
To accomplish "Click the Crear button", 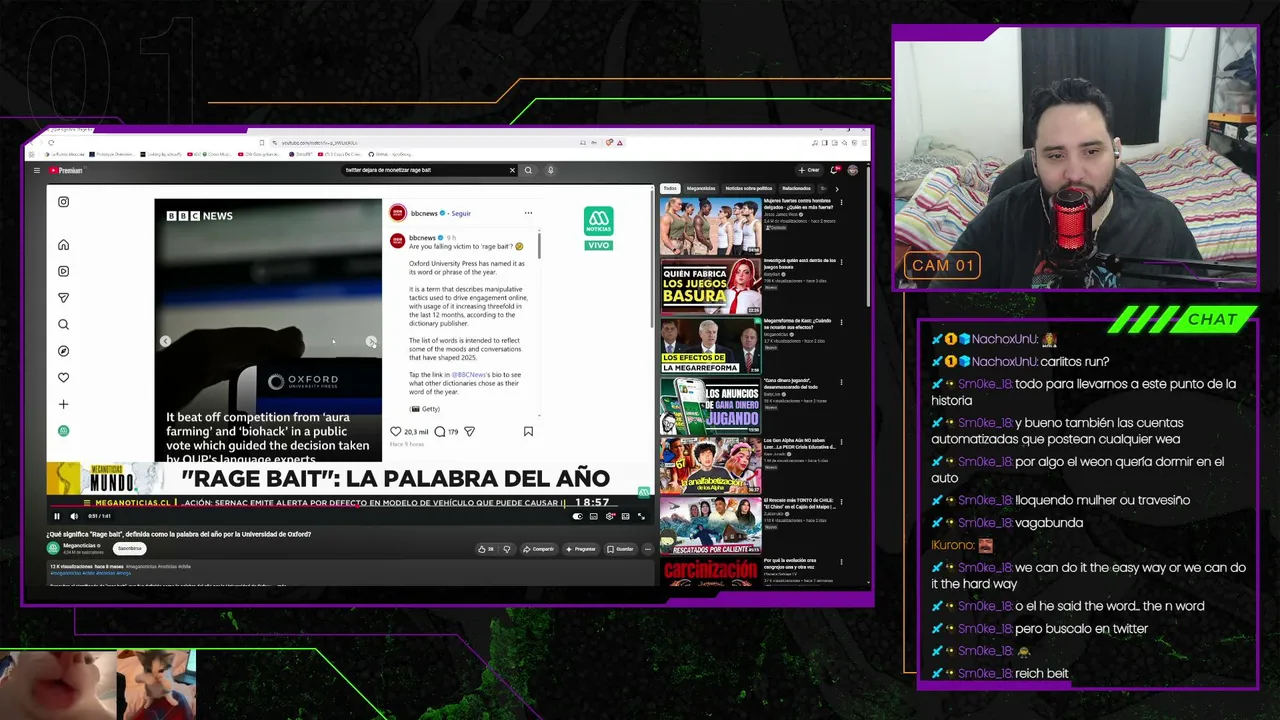I will pos(809,170).
